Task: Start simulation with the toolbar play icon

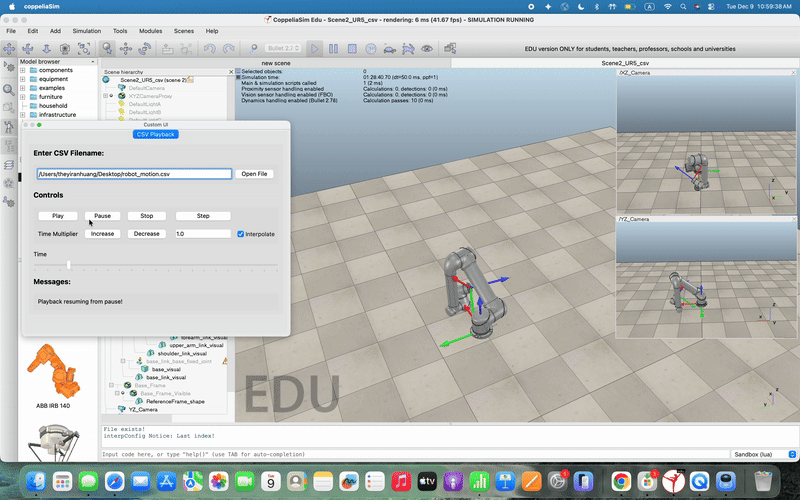Action: pyautogui.click(x=314, y=48)
